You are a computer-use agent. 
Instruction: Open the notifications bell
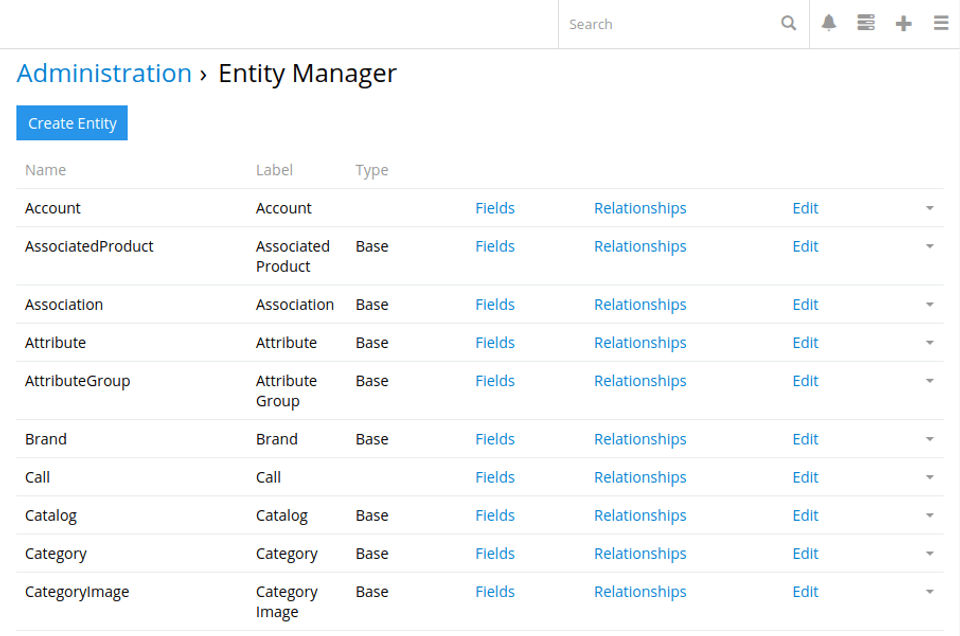[x=829, y=24]
